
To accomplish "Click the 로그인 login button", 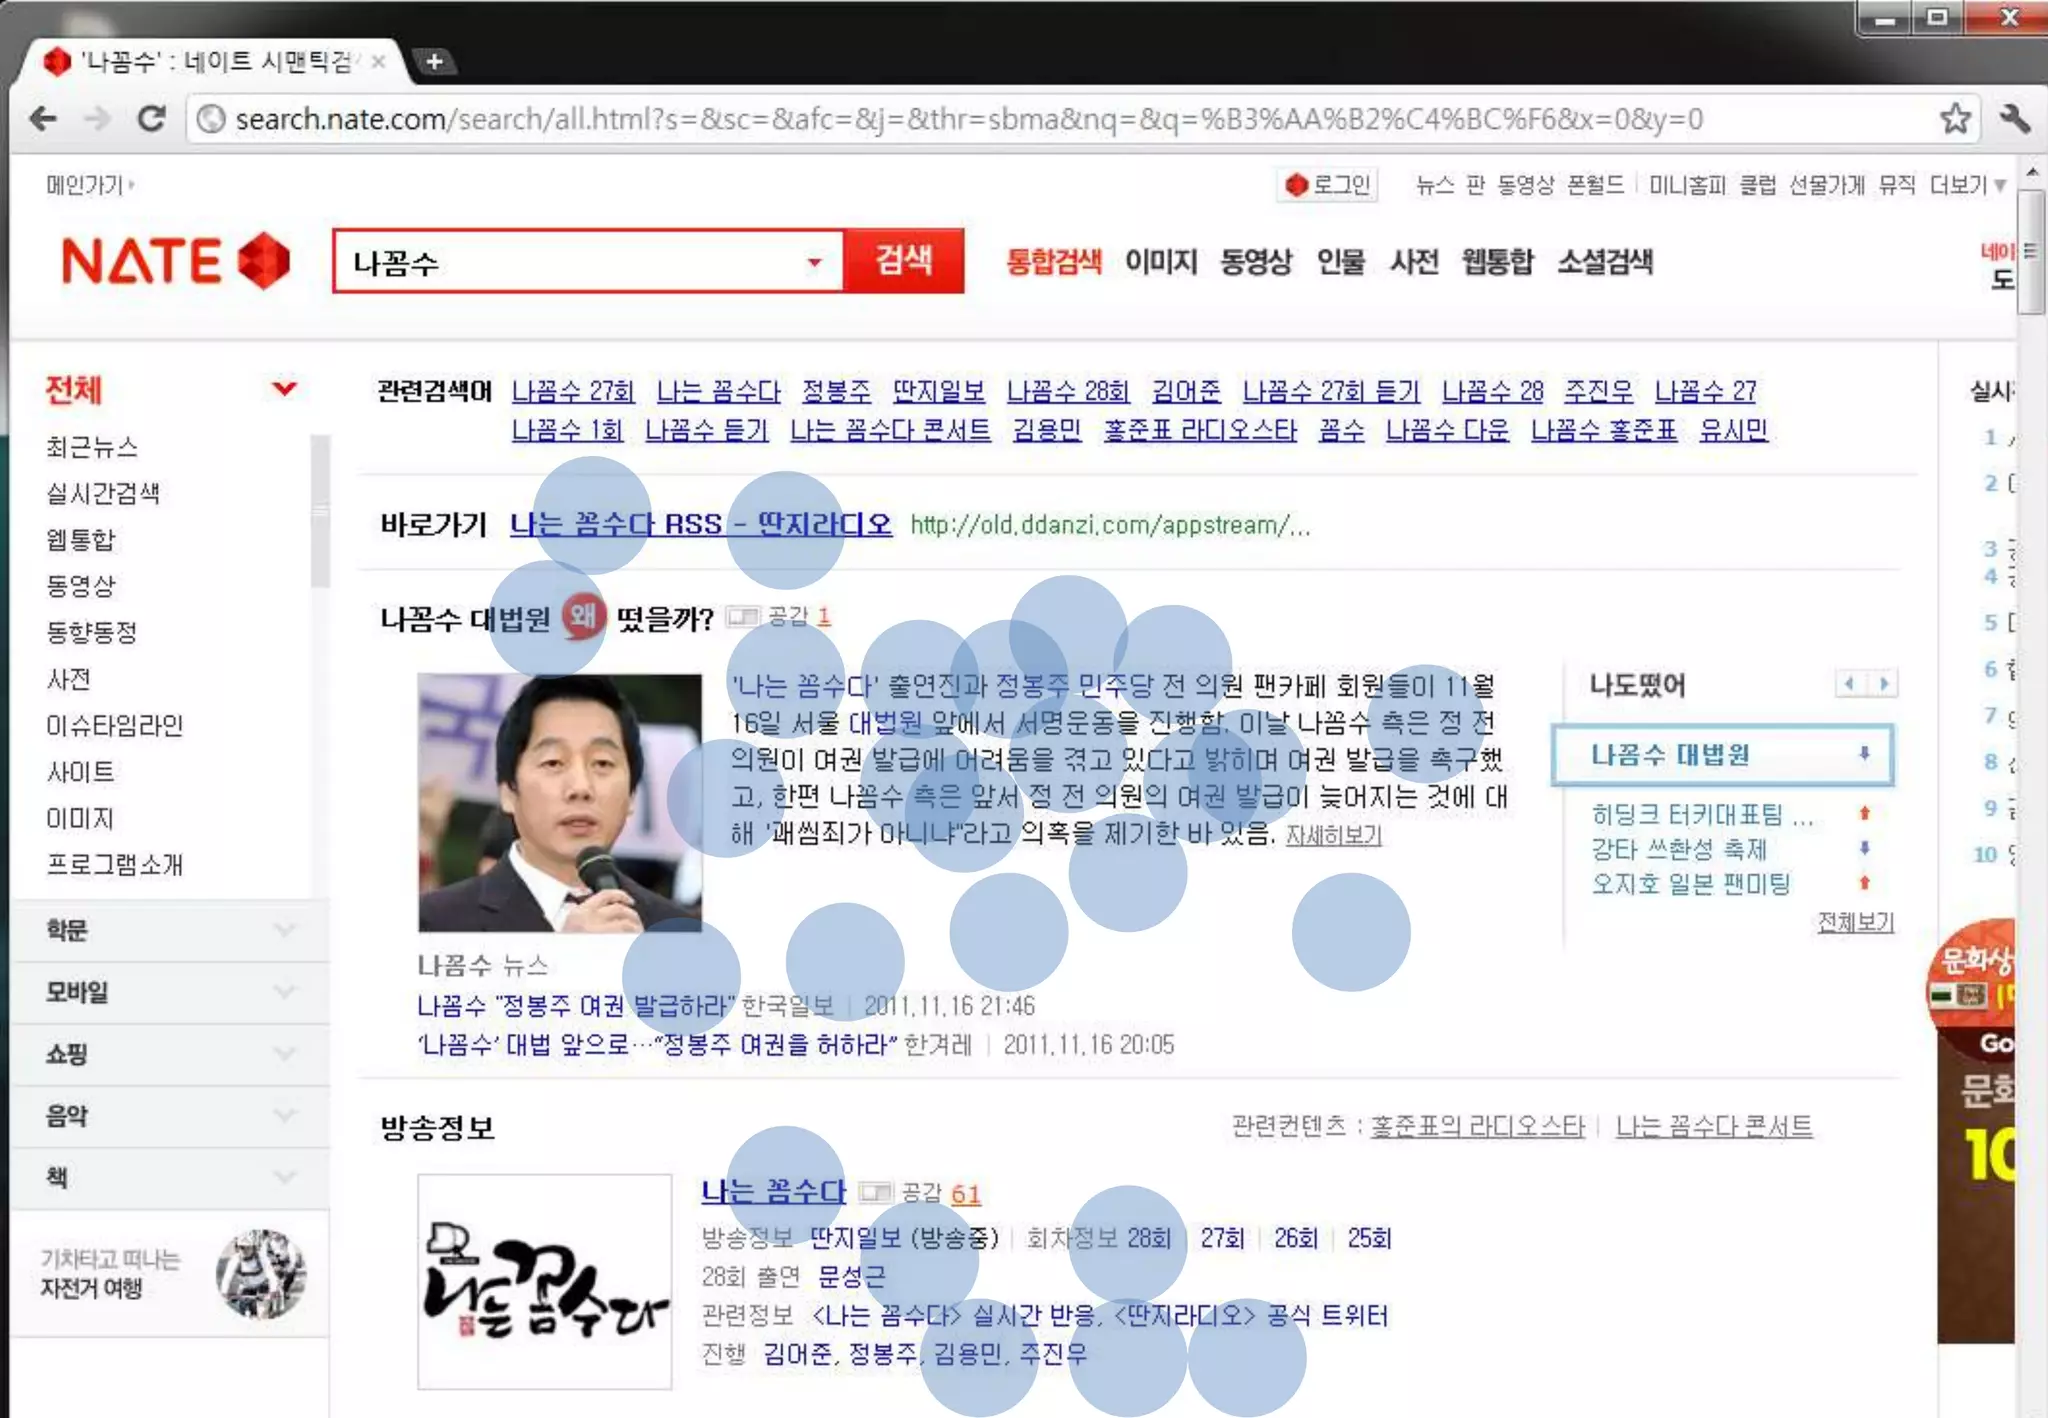I will [x=1328, y=185].
